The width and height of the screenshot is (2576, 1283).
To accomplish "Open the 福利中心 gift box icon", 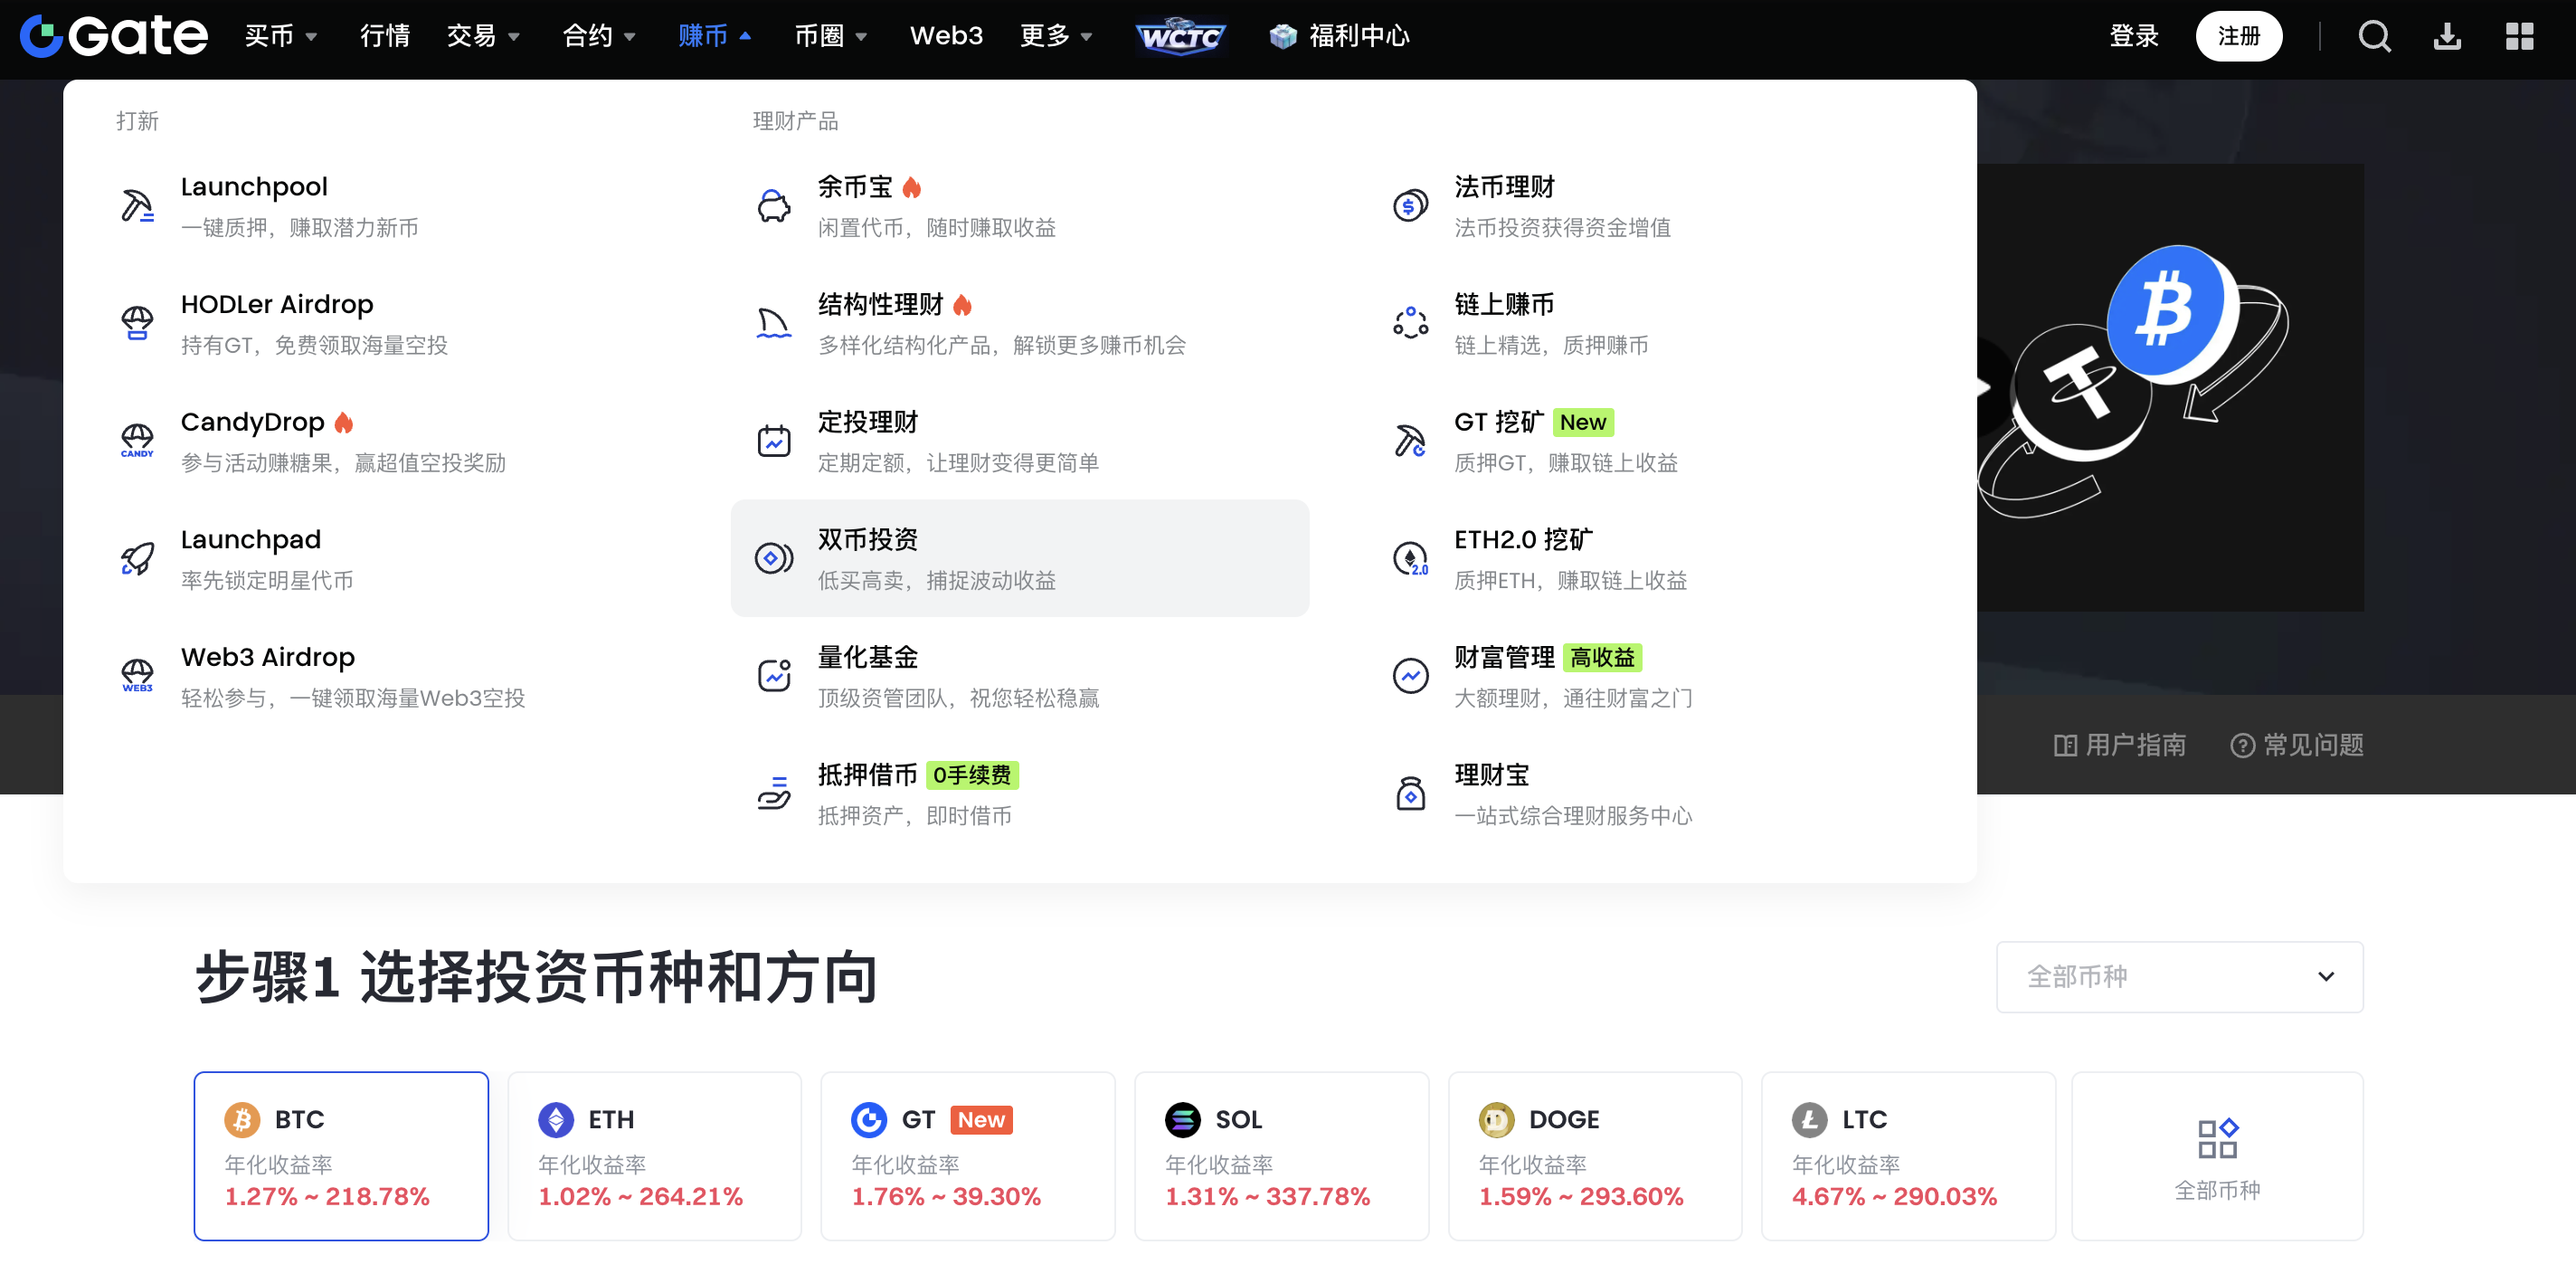I will click(1285, 36).
